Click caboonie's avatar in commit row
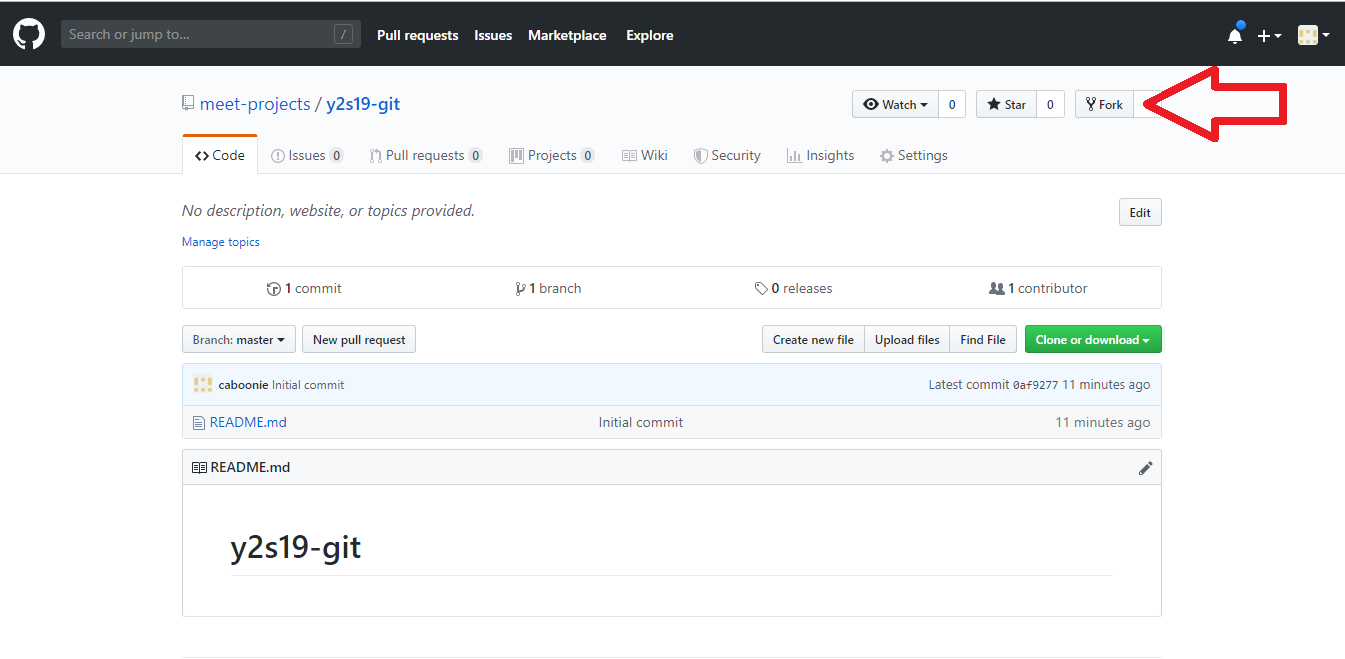Image resolution: width=1345 pixels, height=659 pixels. (x=203, y=384)
